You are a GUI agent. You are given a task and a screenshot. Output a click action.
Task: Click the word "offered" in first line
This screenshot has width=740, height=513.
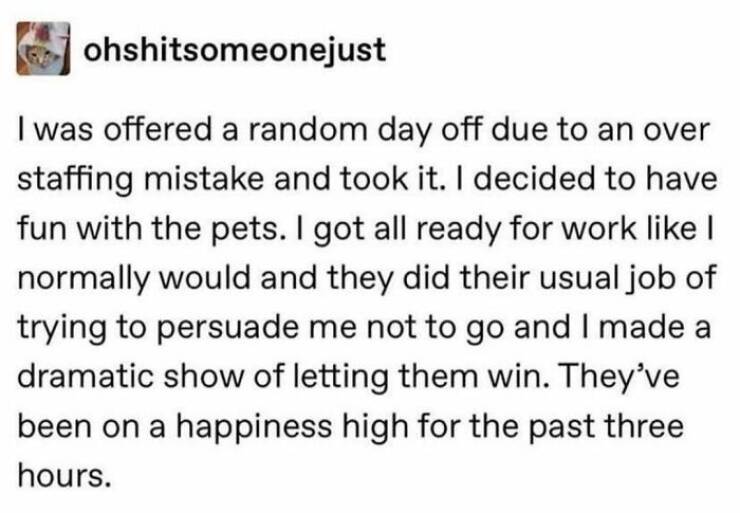tap(158, 130)
